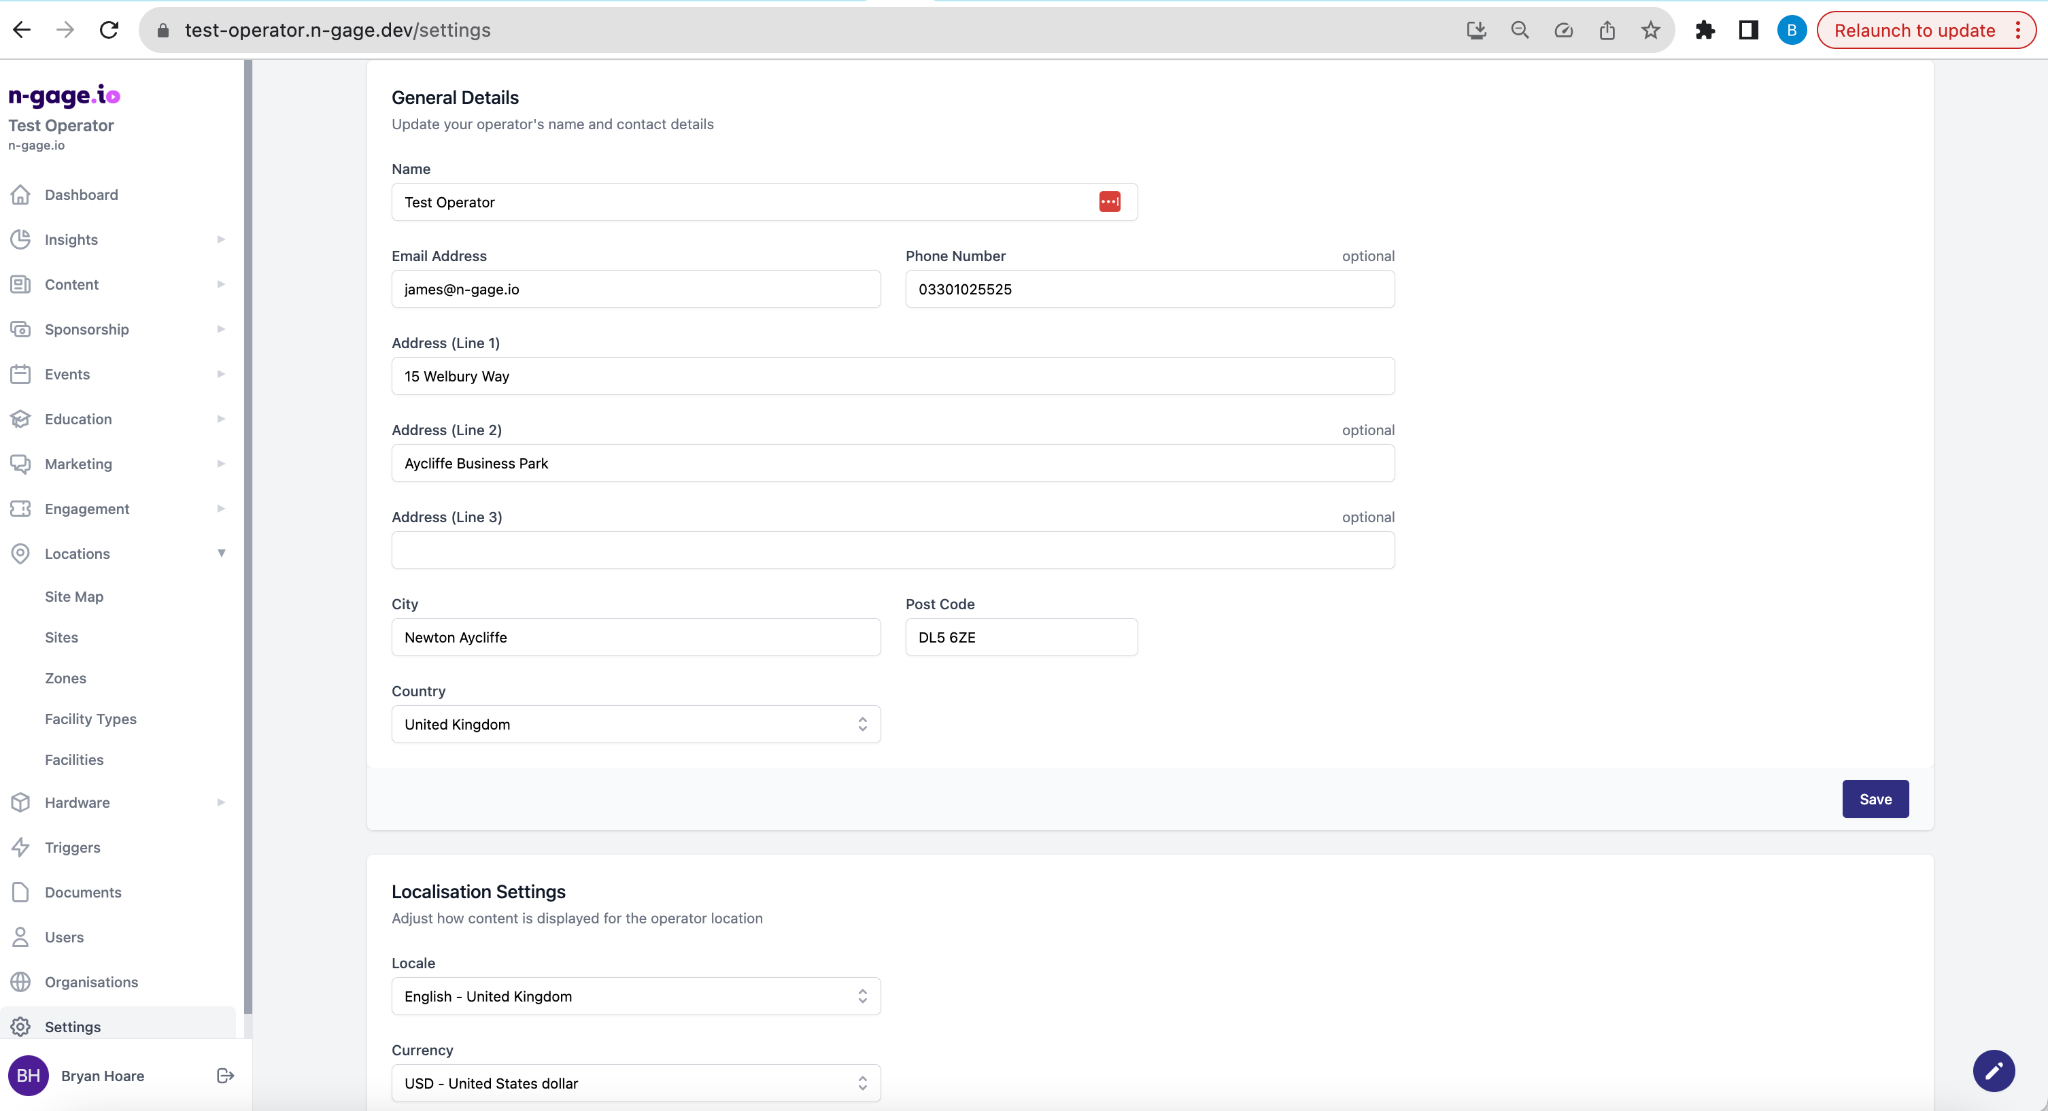Click into the Address (Line 3) field
Image resolution: width=2048 pixels, height=1111 pixels.
pyautogui.click(x=892, y=551)
